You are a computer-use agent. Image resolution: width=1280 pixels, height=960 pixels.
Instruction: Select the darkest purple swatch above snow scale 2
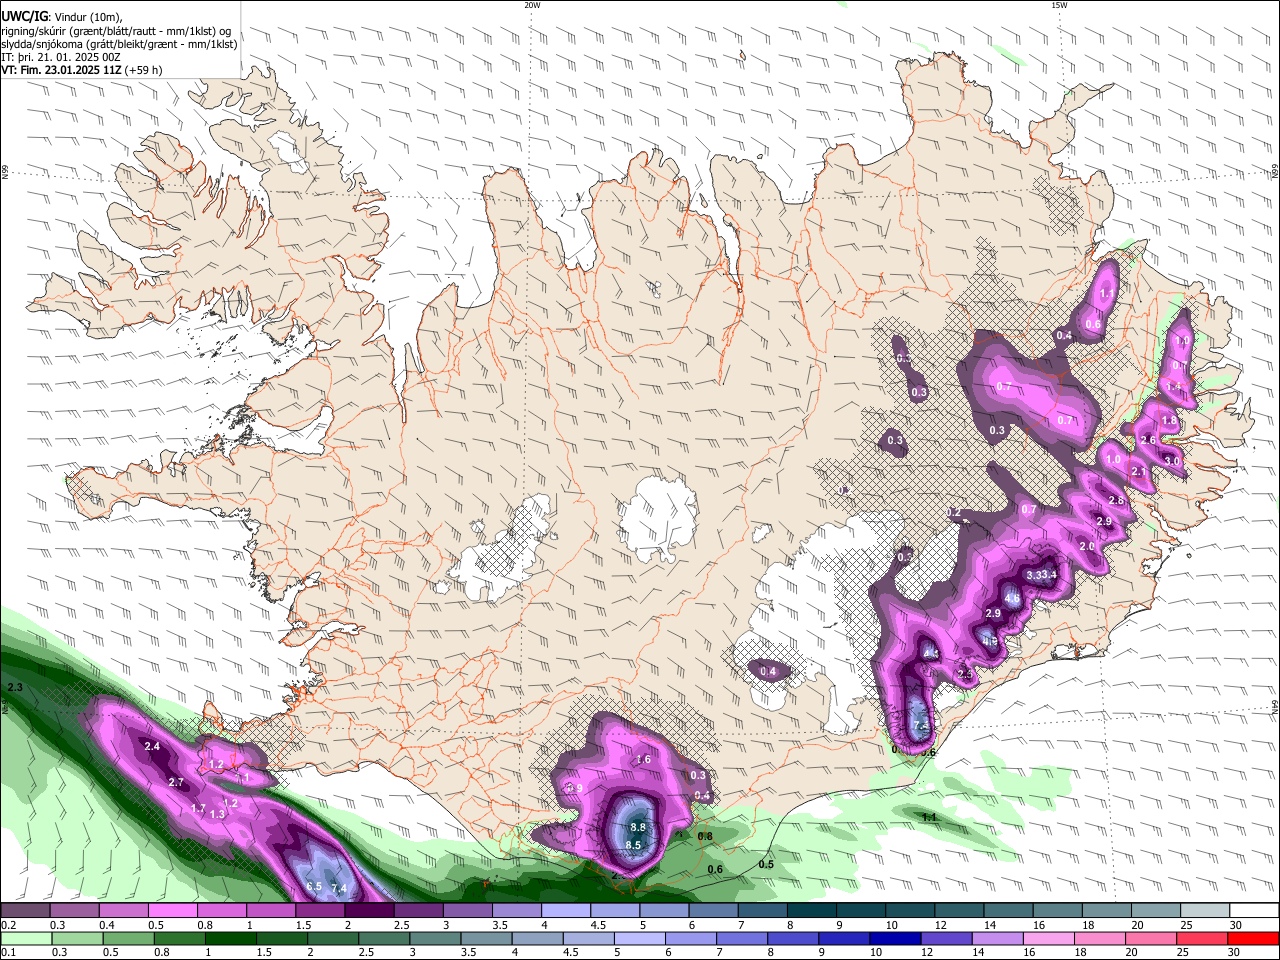pos(369,911)
